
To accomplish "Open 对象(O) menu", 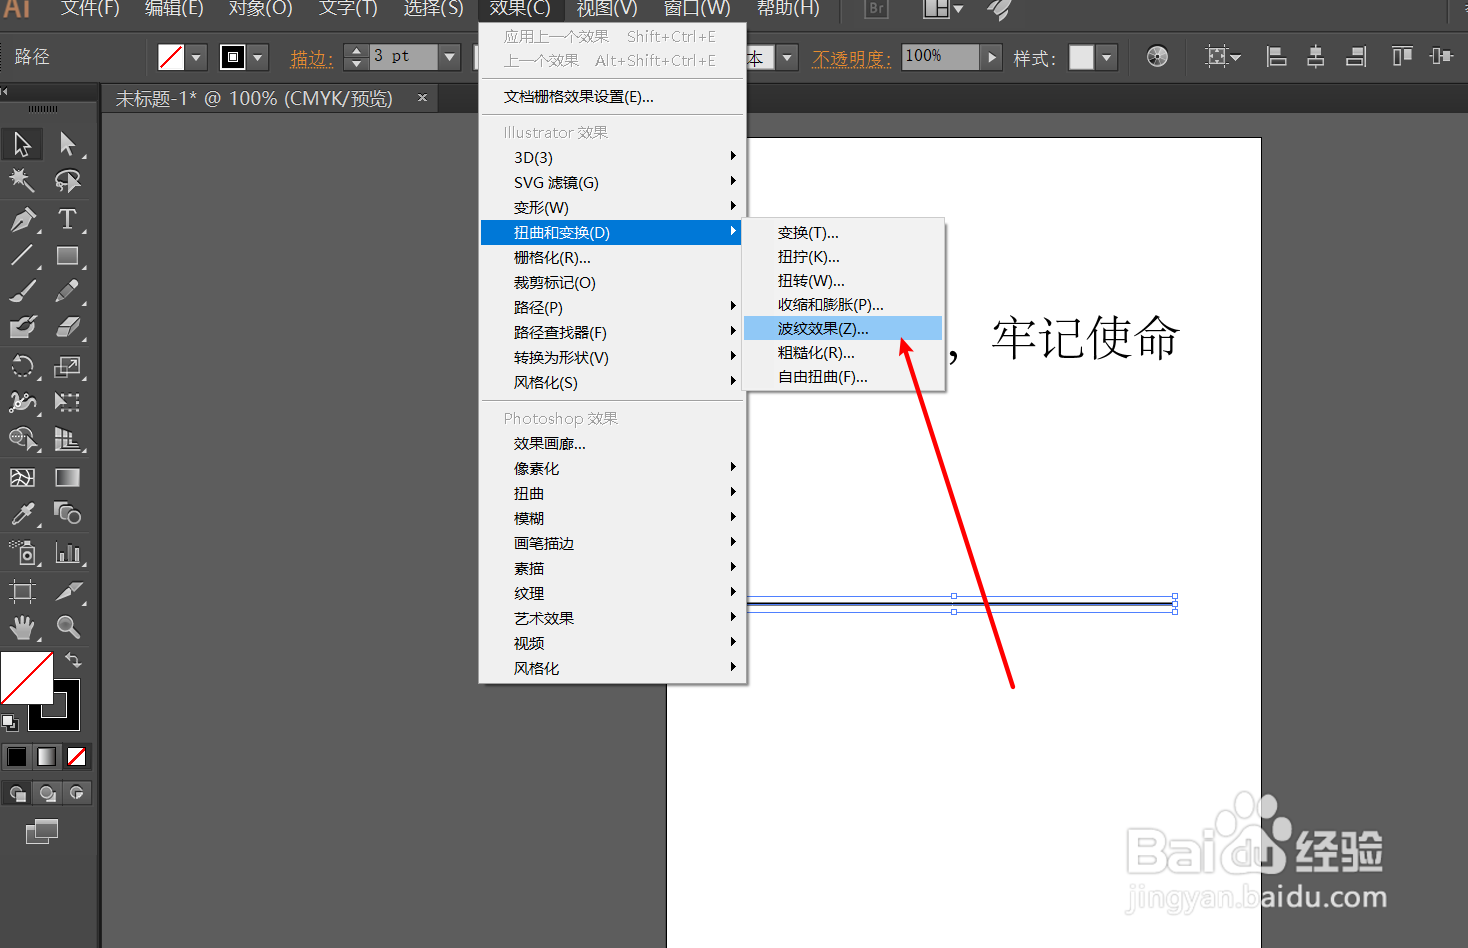I will [x=260, y=9].
